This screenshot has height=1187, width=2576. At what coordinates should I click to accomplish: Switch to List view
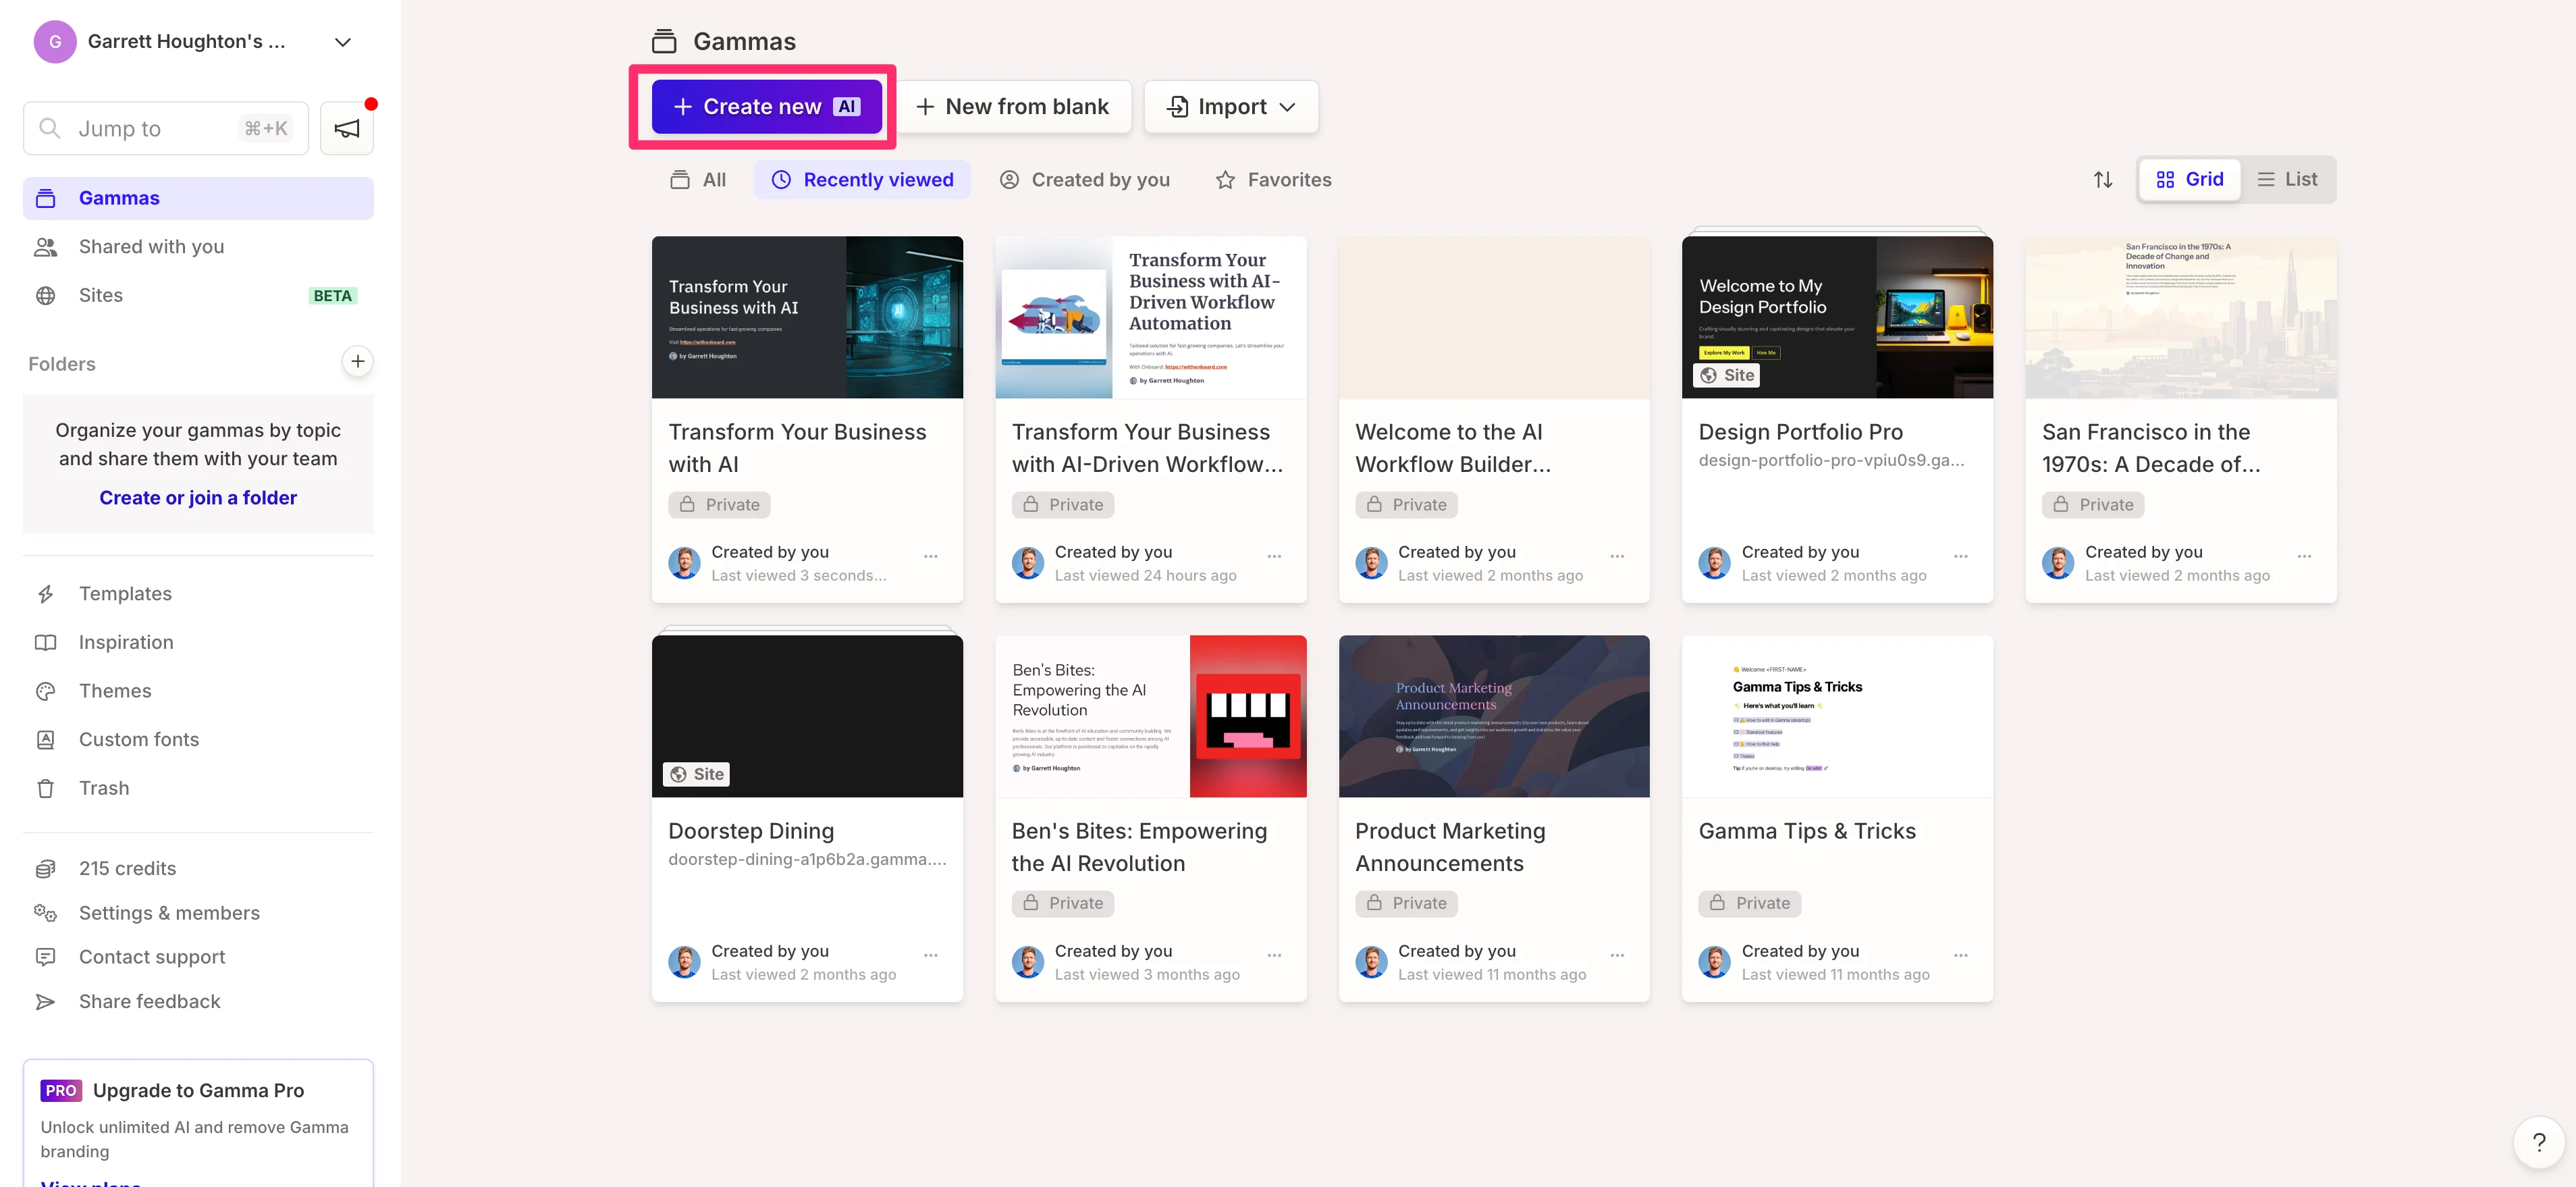[x=2287, y=180]
